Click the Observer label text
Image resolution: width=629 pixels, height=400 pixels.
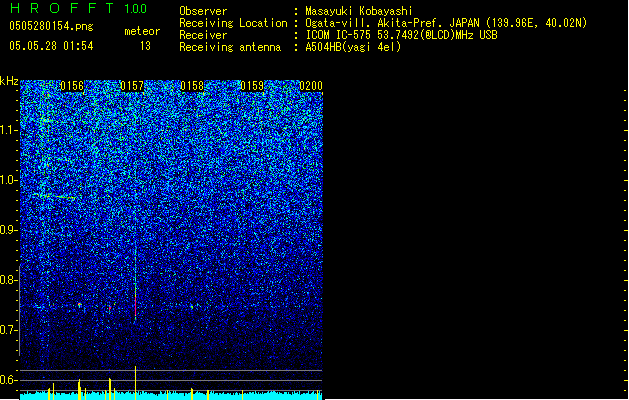coord(203,11)
